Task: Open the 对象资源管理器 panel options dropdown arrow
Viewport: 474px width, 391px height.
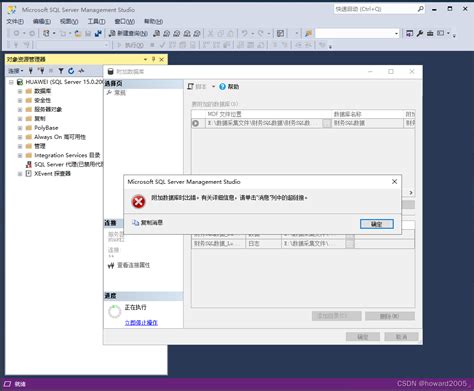Action: 145,59
